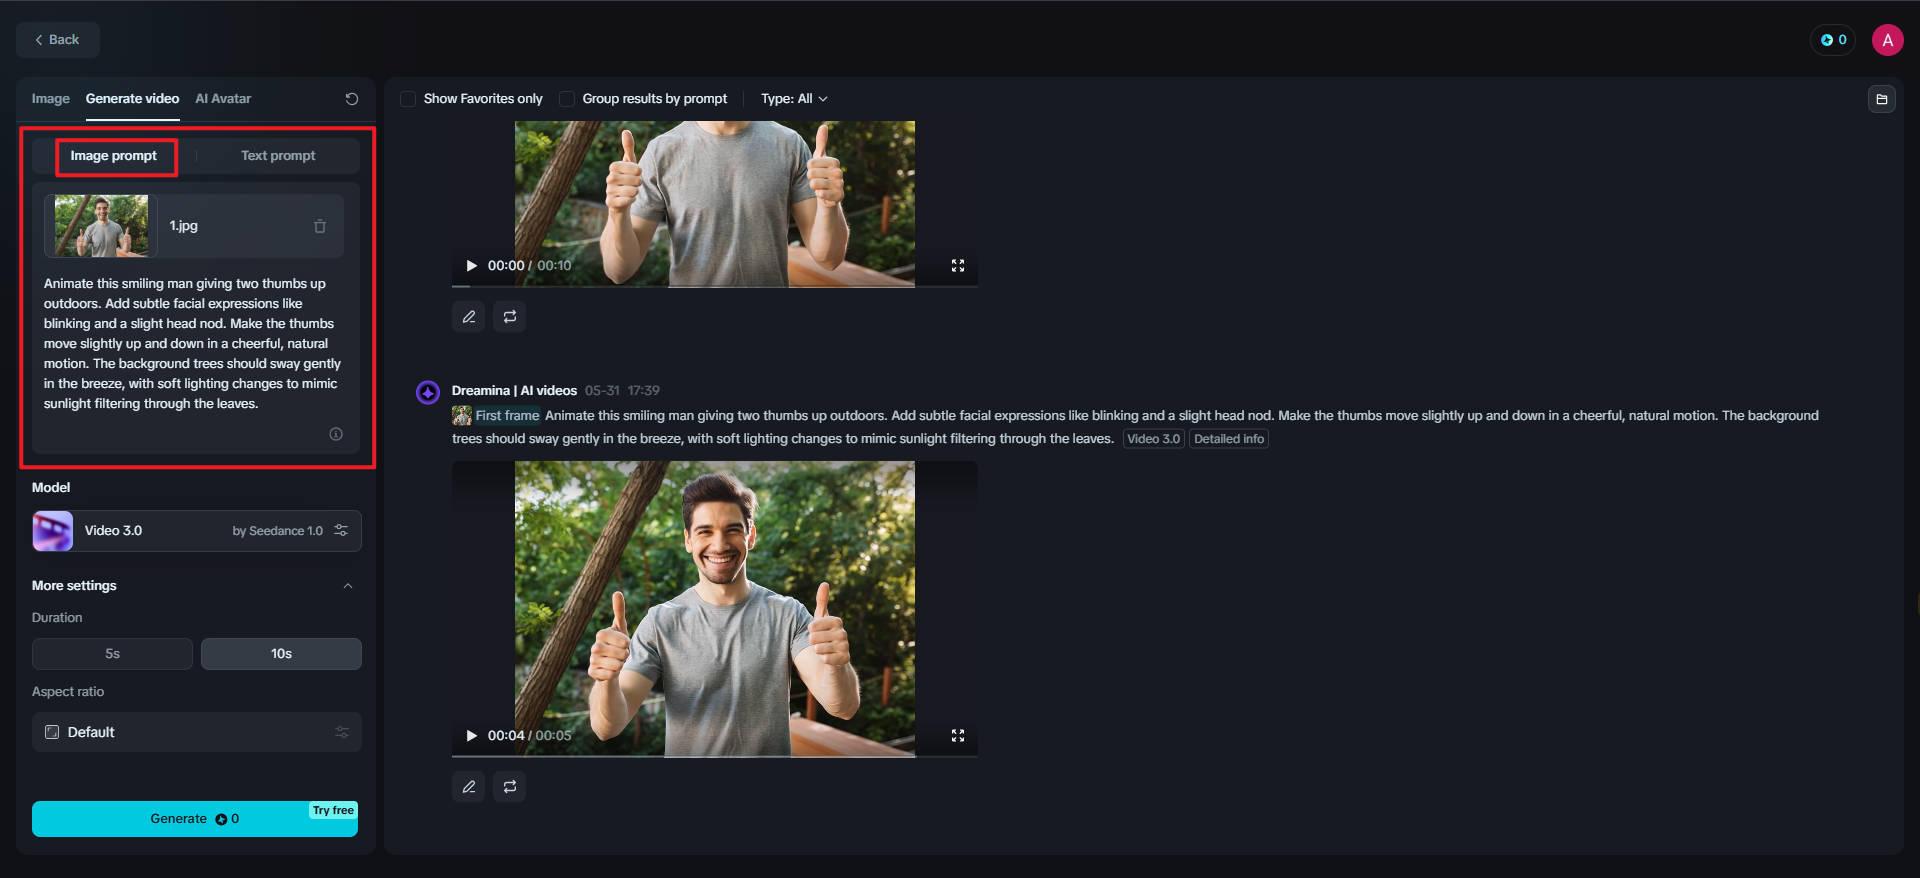The width and height of the screenshot is (1920, 878).
Task: Select the Image prompt tab
Action: coord(114,156)
